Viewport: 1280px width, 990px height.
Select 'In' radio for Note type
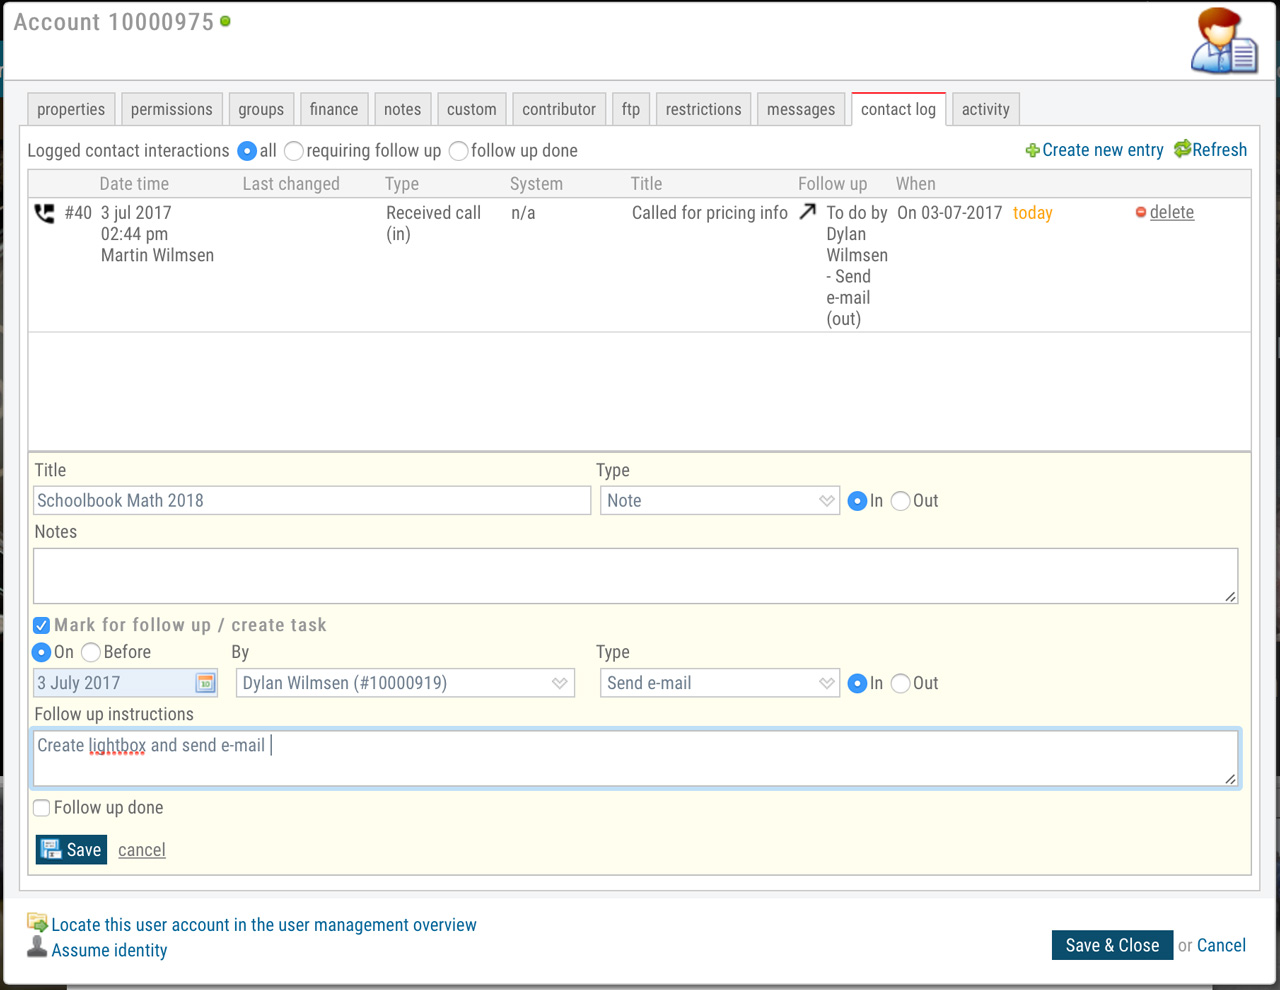pyautogui.click(x=857, y=501)
